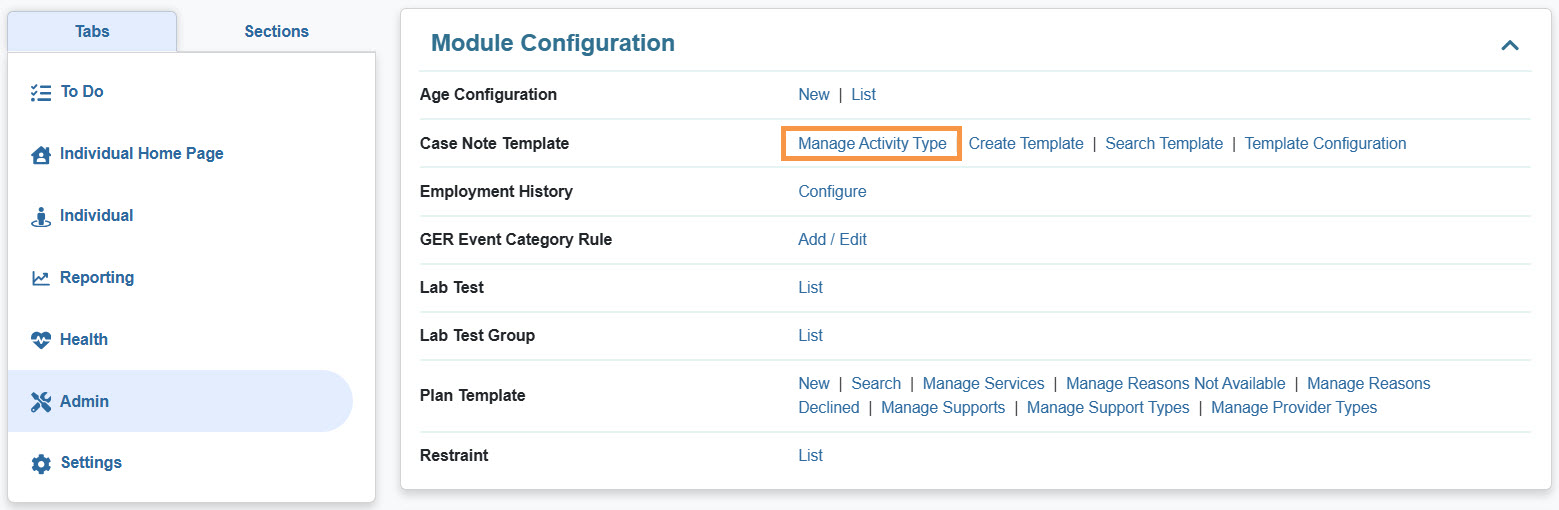The height and width of the screenshot is (510, 1559).
Task: Click Create Template for Case Note
Action: 1025,143
